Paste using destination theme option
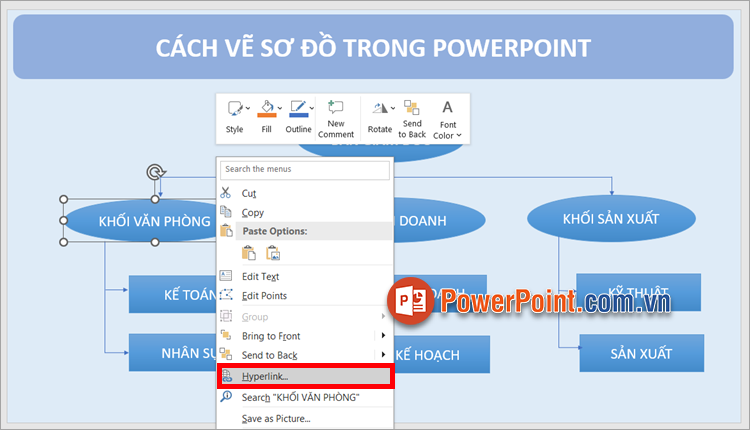 point(249,253)
